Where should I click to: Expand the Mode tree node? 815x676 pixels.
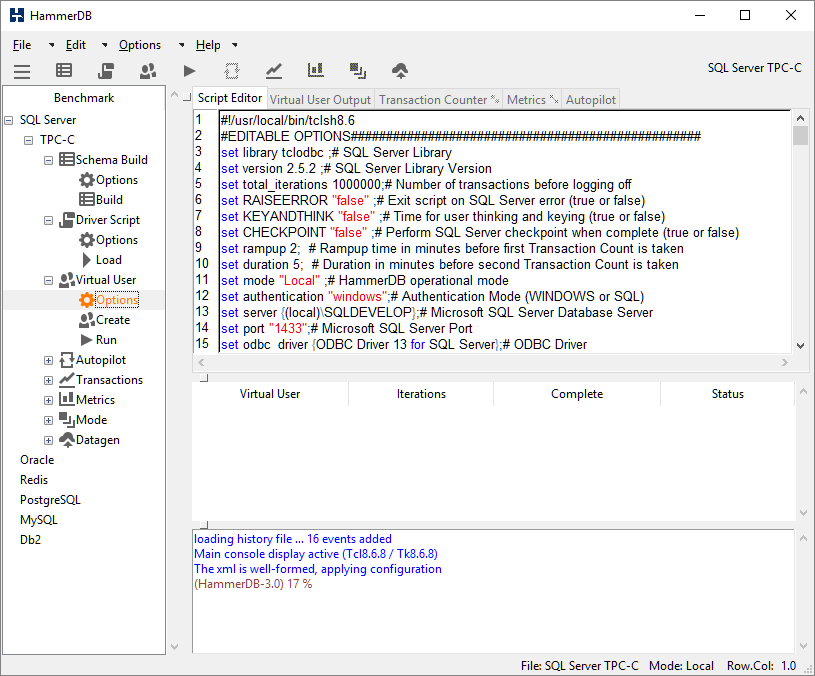48,420
